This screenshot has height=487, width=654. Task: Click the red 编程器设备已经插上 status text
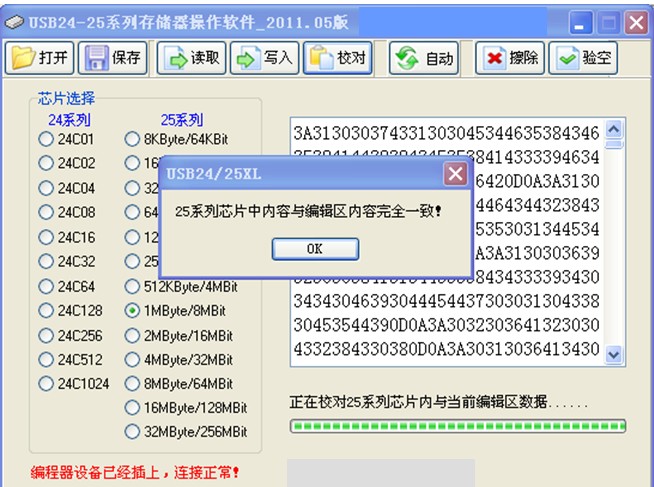[x=135, y=472]
